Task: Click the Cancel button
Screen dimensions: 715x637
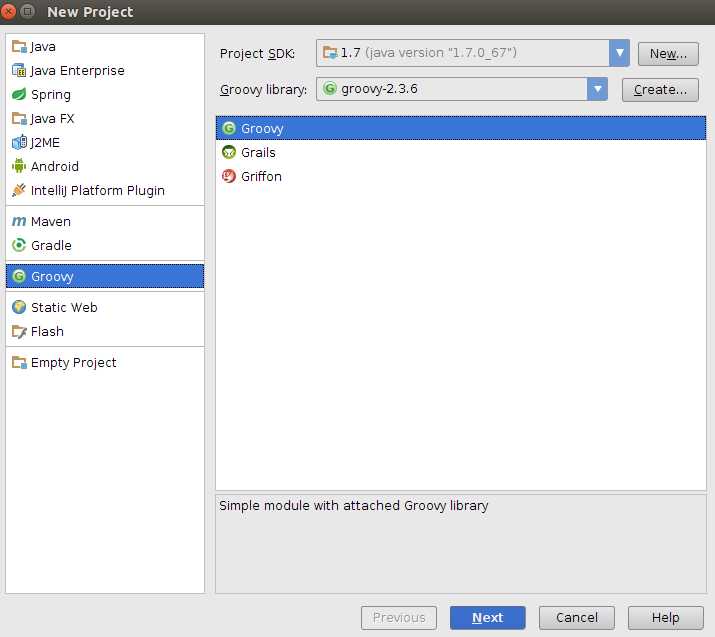Action: [576, 617]
